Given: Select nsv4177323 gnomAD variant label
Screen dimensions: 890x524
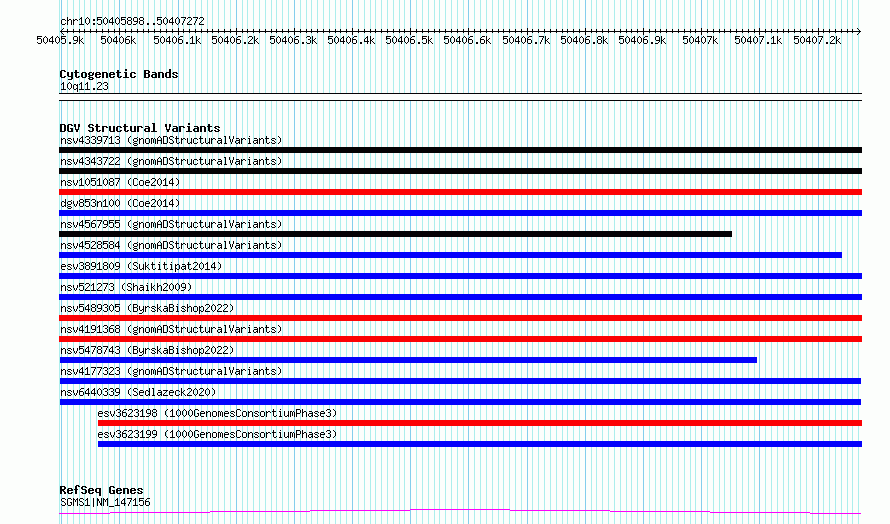Looking at the screenshot, I should [171, 371].
